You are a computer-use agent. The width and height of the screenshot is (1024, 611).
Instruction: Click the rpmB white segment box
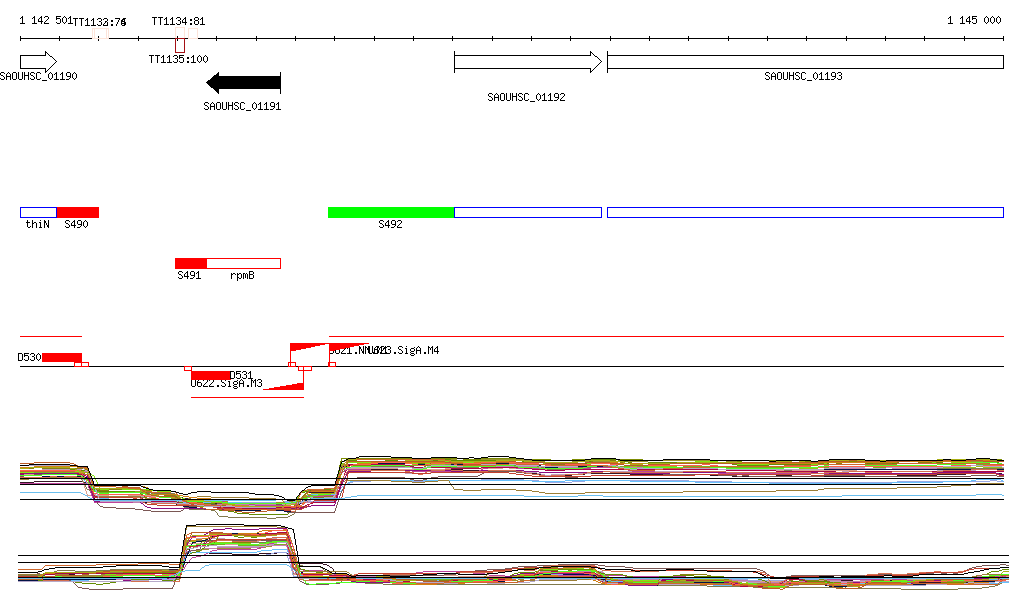pyautogui.click(x=243, y=263)
